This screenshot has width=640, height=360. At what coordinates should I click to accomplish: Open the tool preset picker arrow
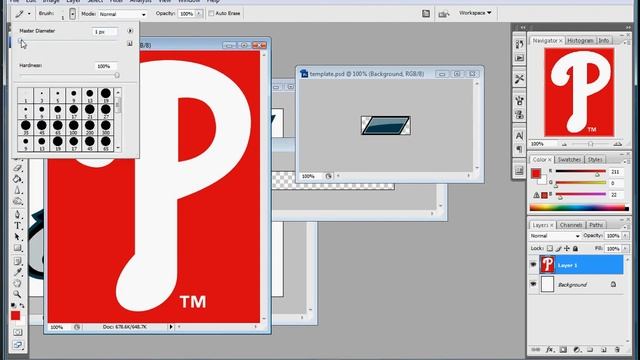29,13
